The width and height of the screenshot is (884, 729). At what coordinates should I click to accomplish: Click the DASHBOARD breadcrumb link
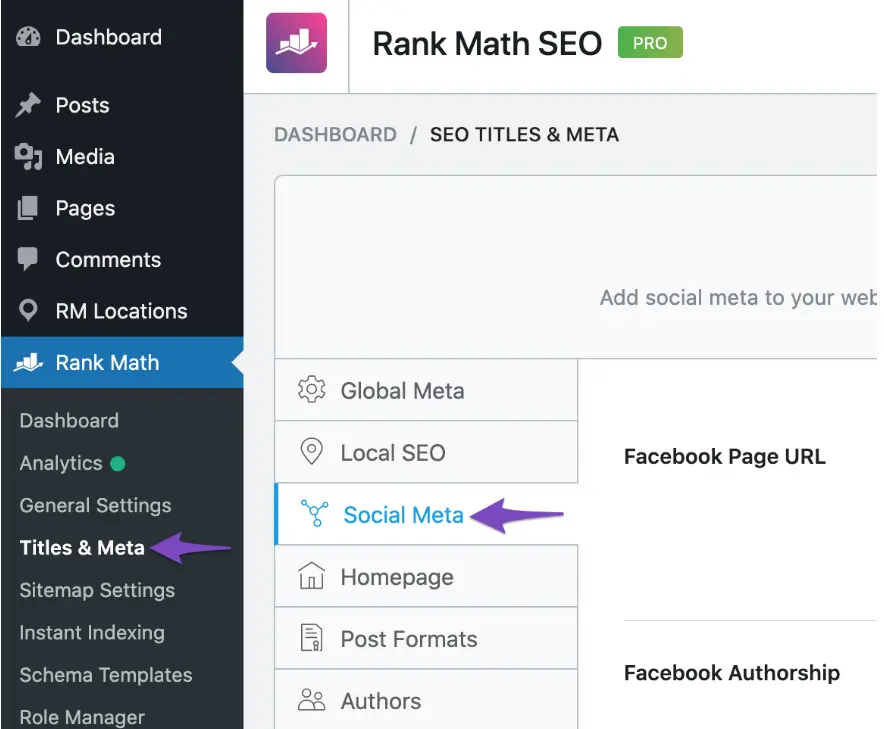[x=335, y=134]
